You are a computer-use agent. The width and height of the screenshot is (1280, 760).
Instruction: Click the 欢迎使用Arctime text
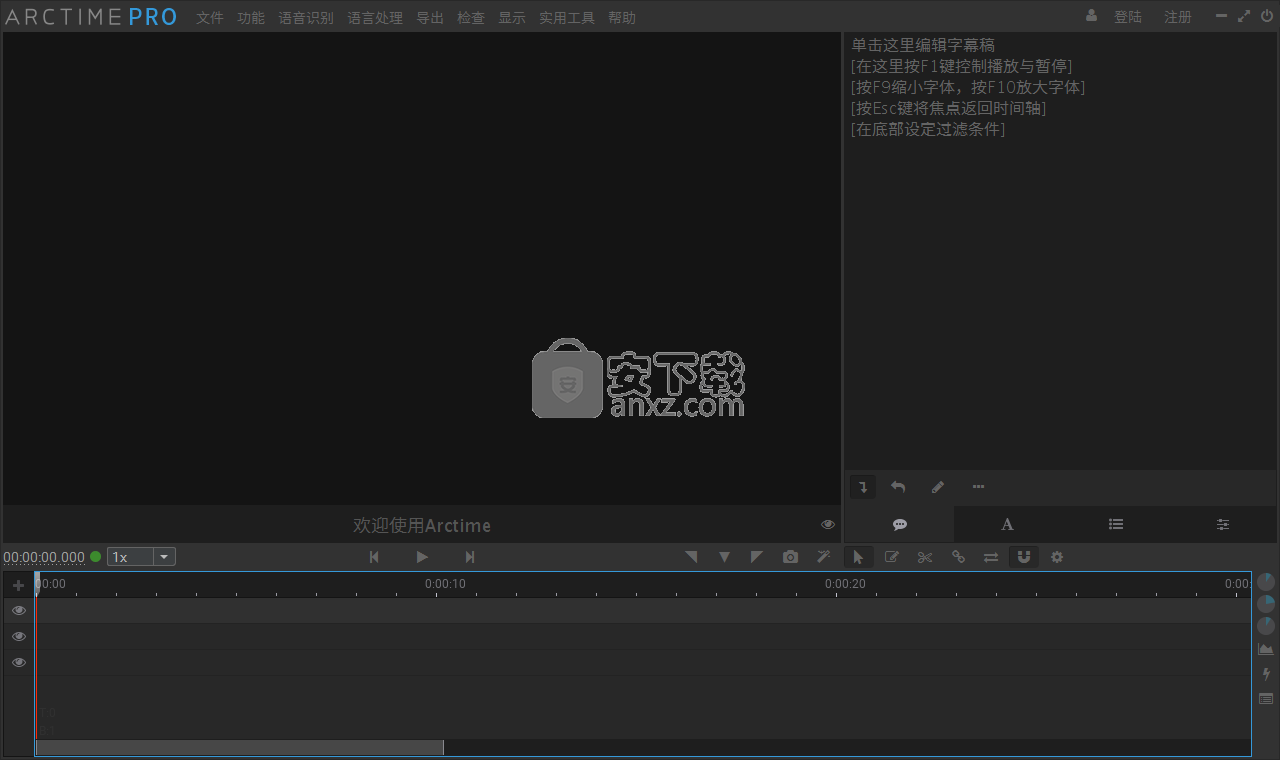422,525
